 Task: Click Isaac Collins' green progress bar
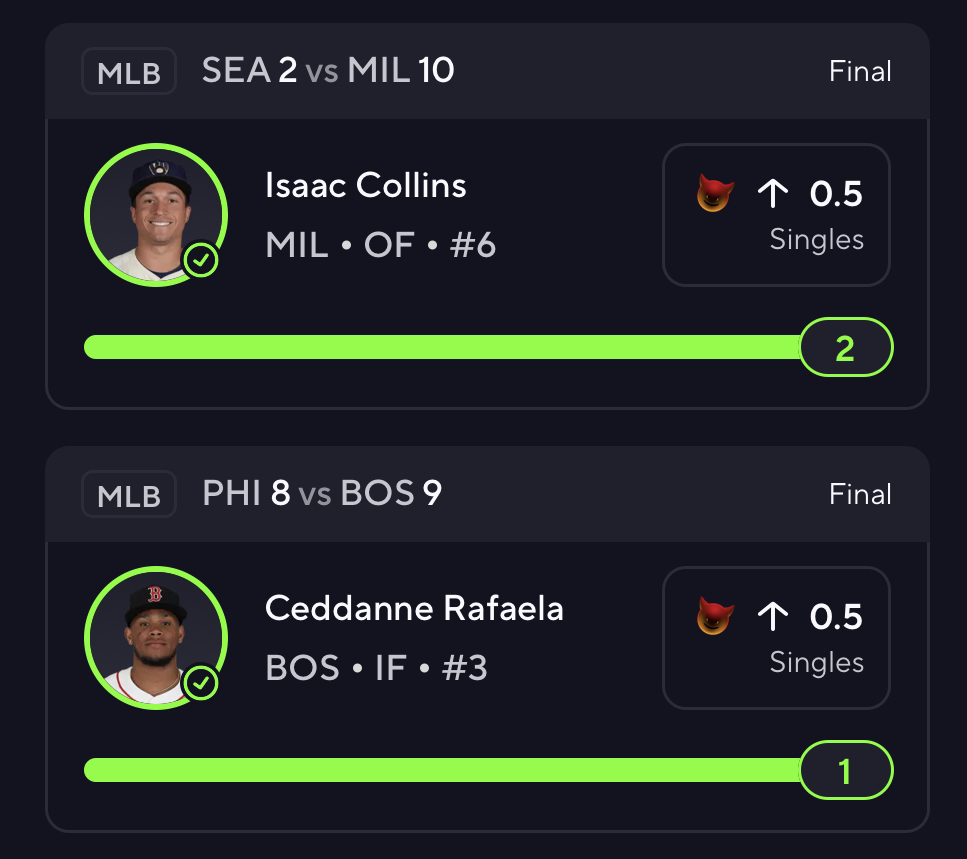[x=440, y=347]
